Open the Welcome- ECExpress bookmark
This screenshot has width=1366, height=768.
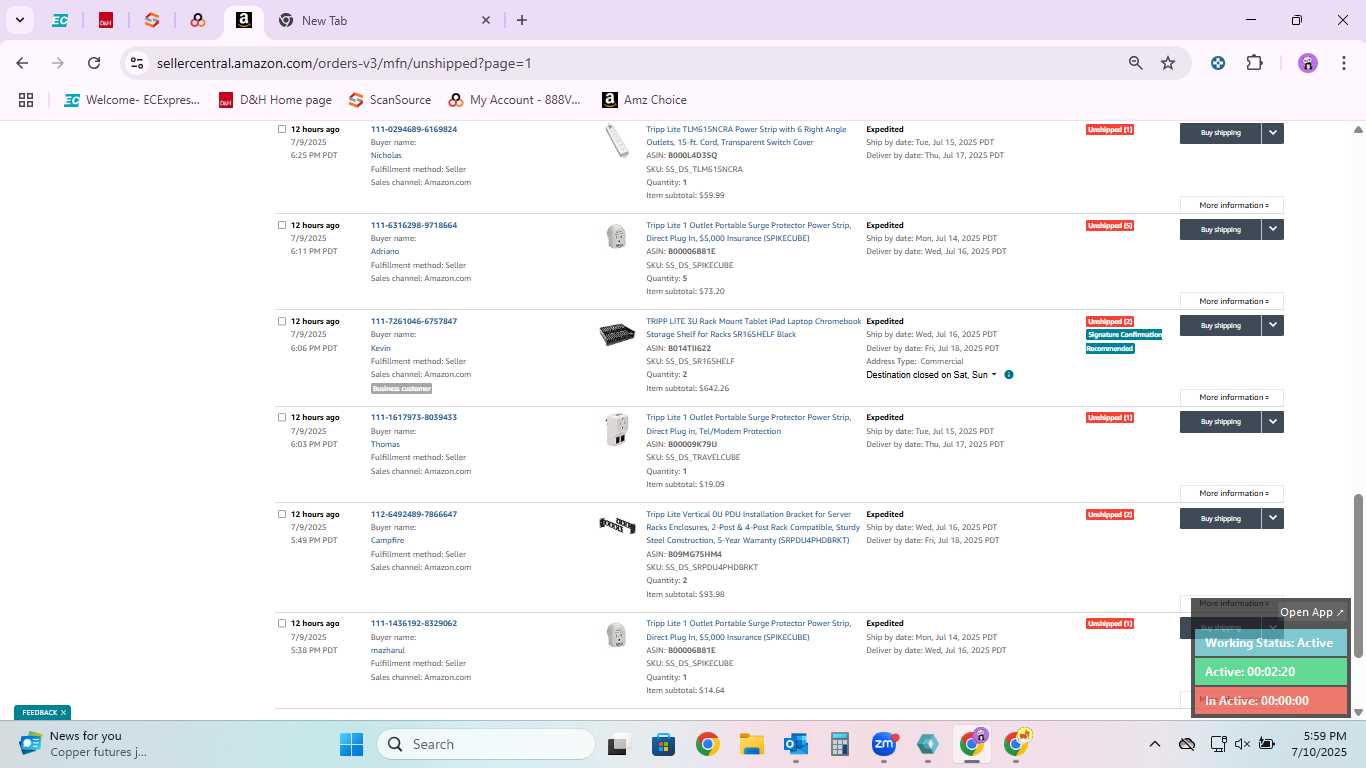click(x=132, y=100)
